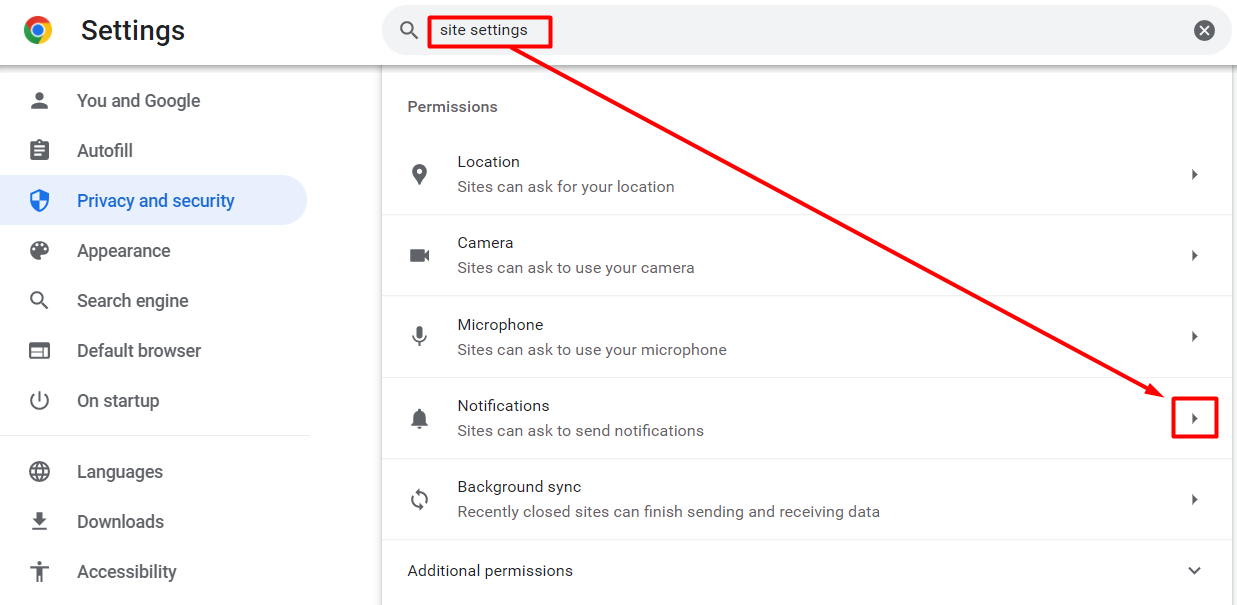
Task: Click the search settings input field
Action: point(806,30)
